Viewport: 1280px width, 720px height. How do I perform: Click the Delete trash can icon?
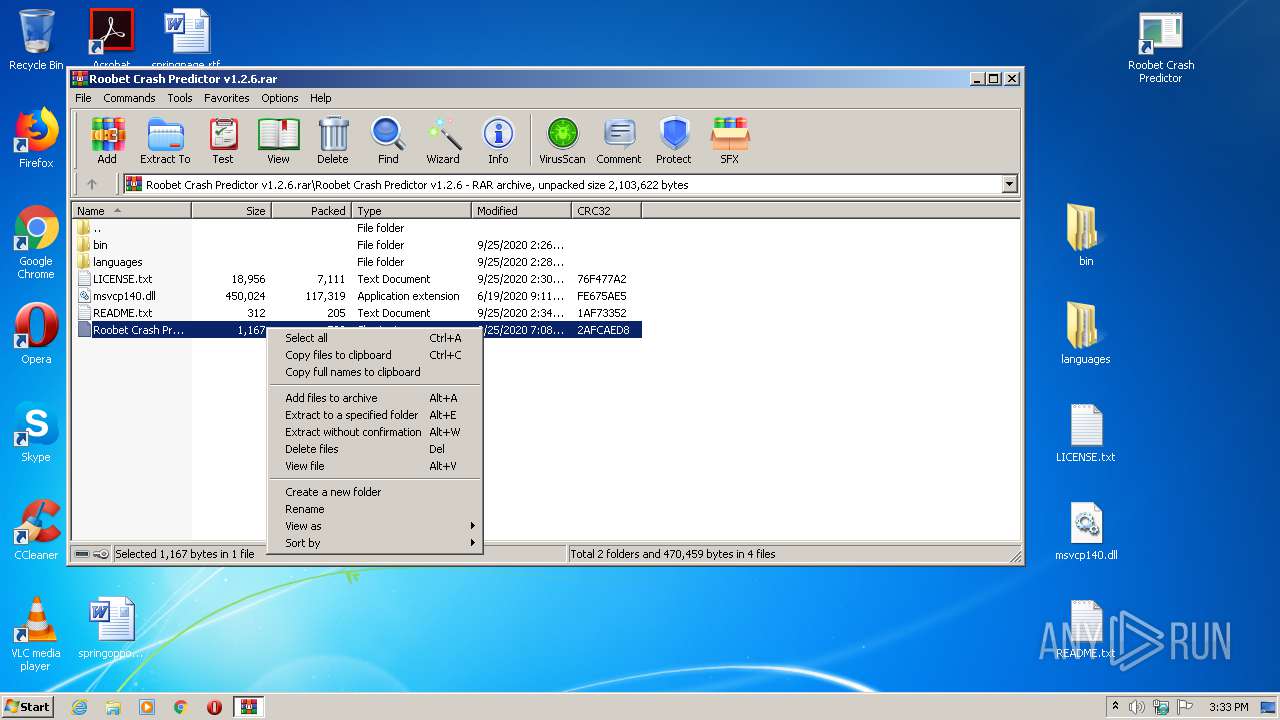tap(333, 141)
